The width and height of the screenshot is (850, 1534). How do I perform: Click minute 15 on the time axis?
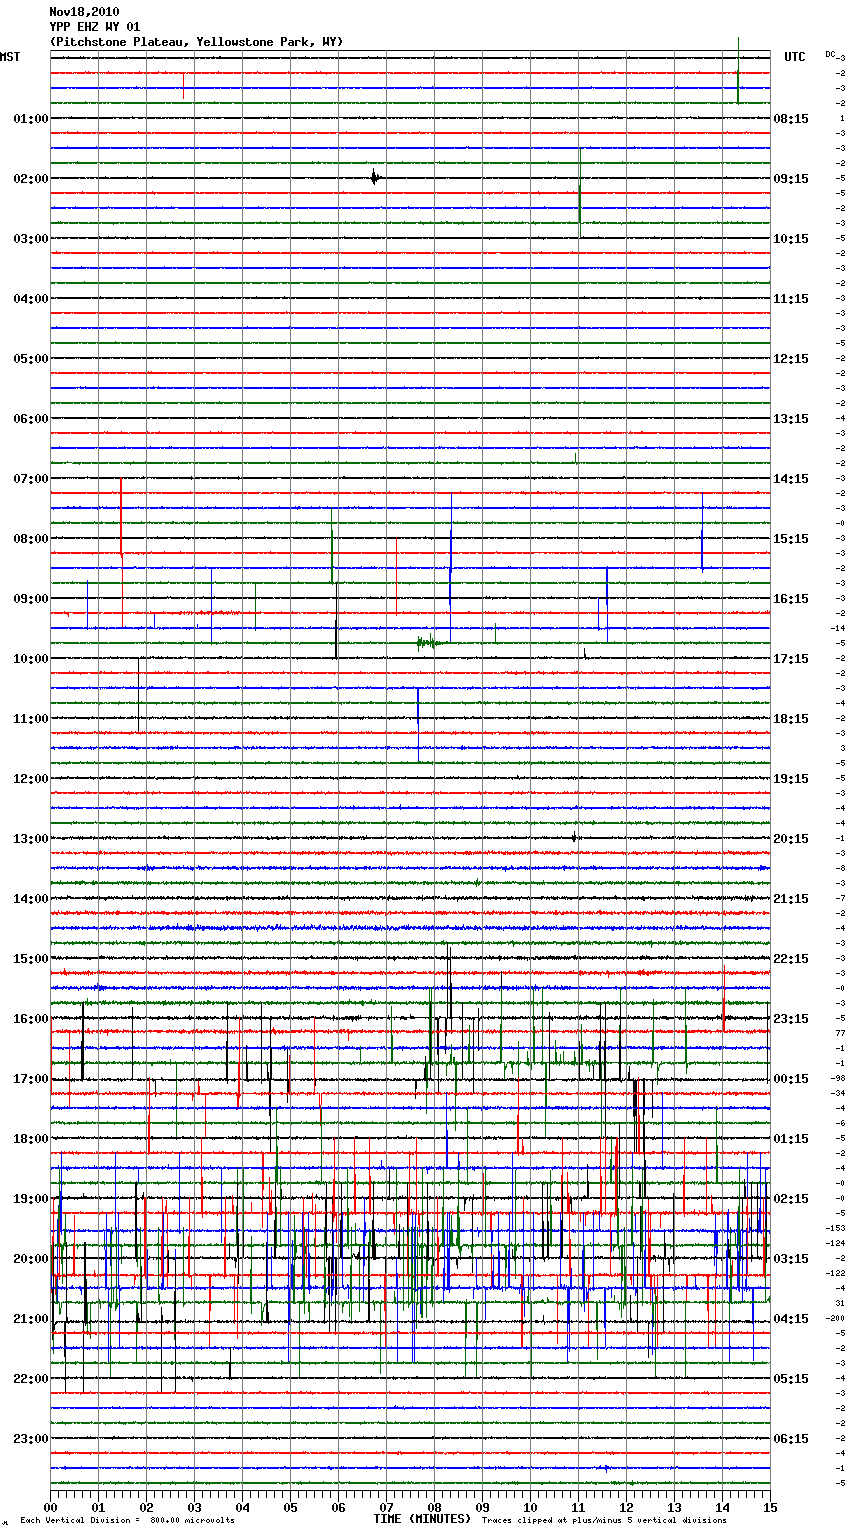click(x=770, y=1507)
